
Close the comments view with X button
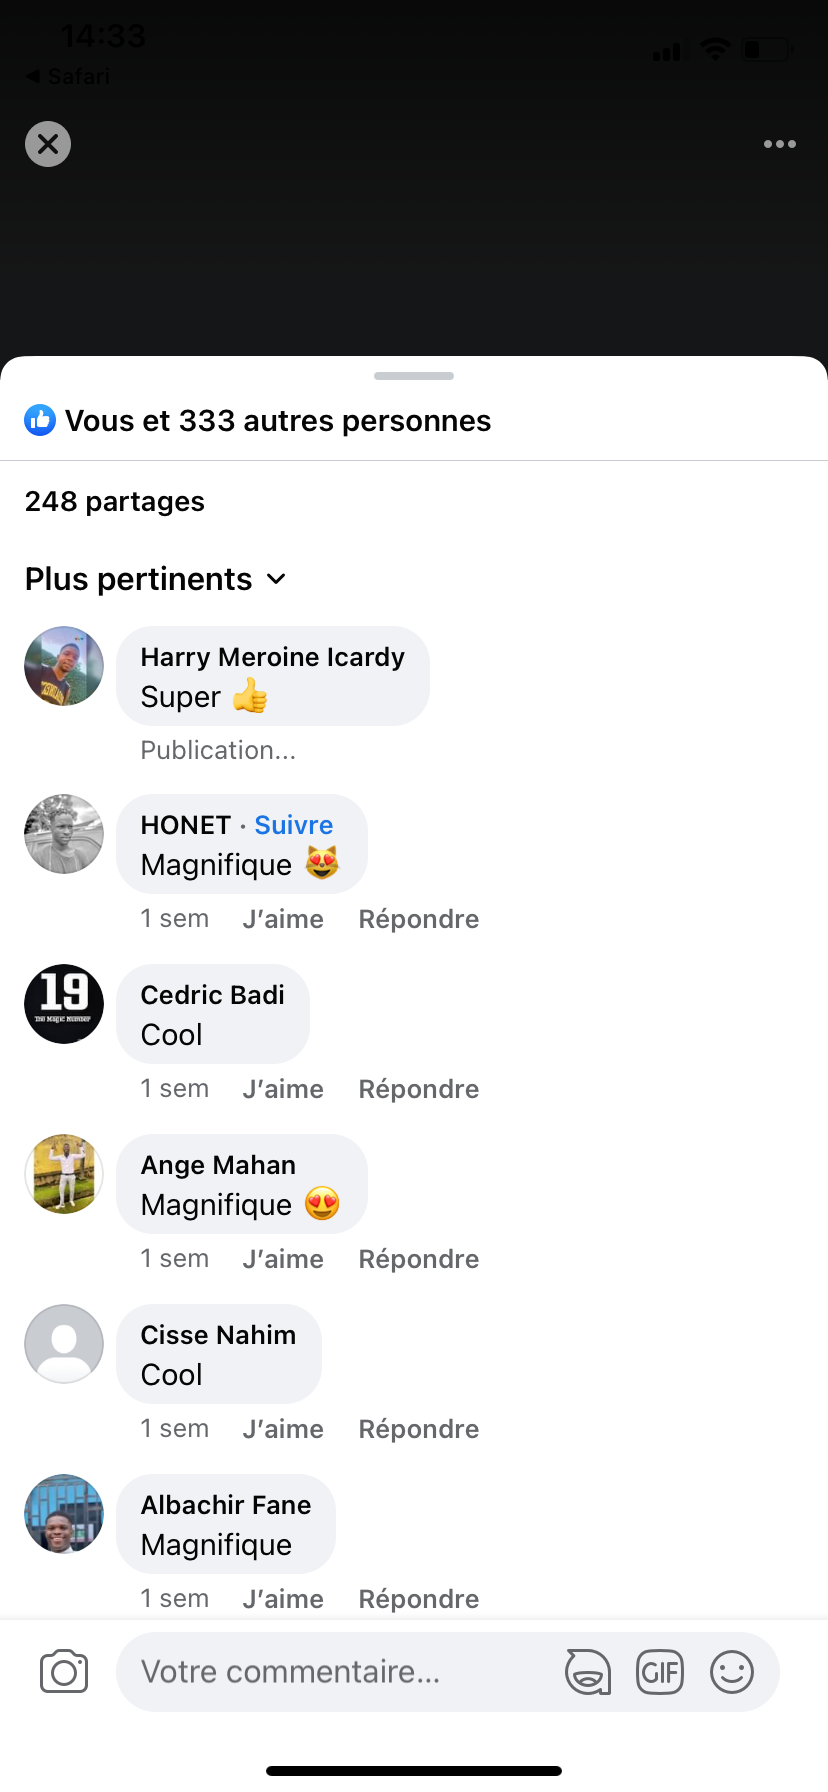(x=48, y=144)
